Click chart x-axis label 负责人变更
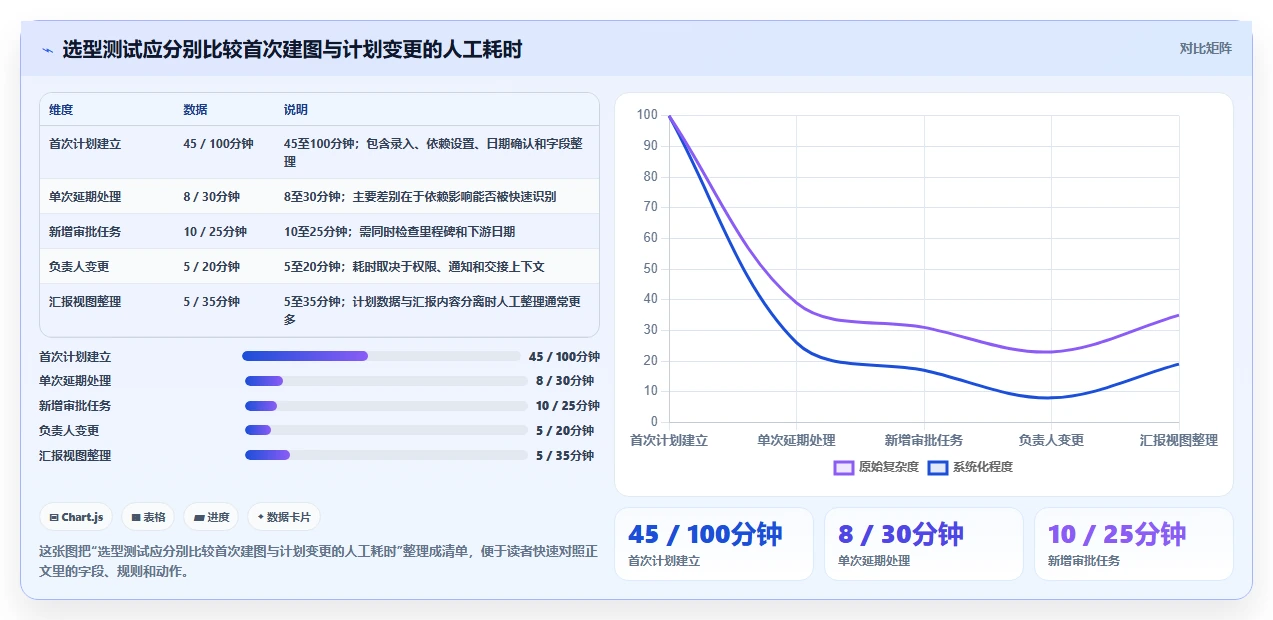 point(1051,440)
